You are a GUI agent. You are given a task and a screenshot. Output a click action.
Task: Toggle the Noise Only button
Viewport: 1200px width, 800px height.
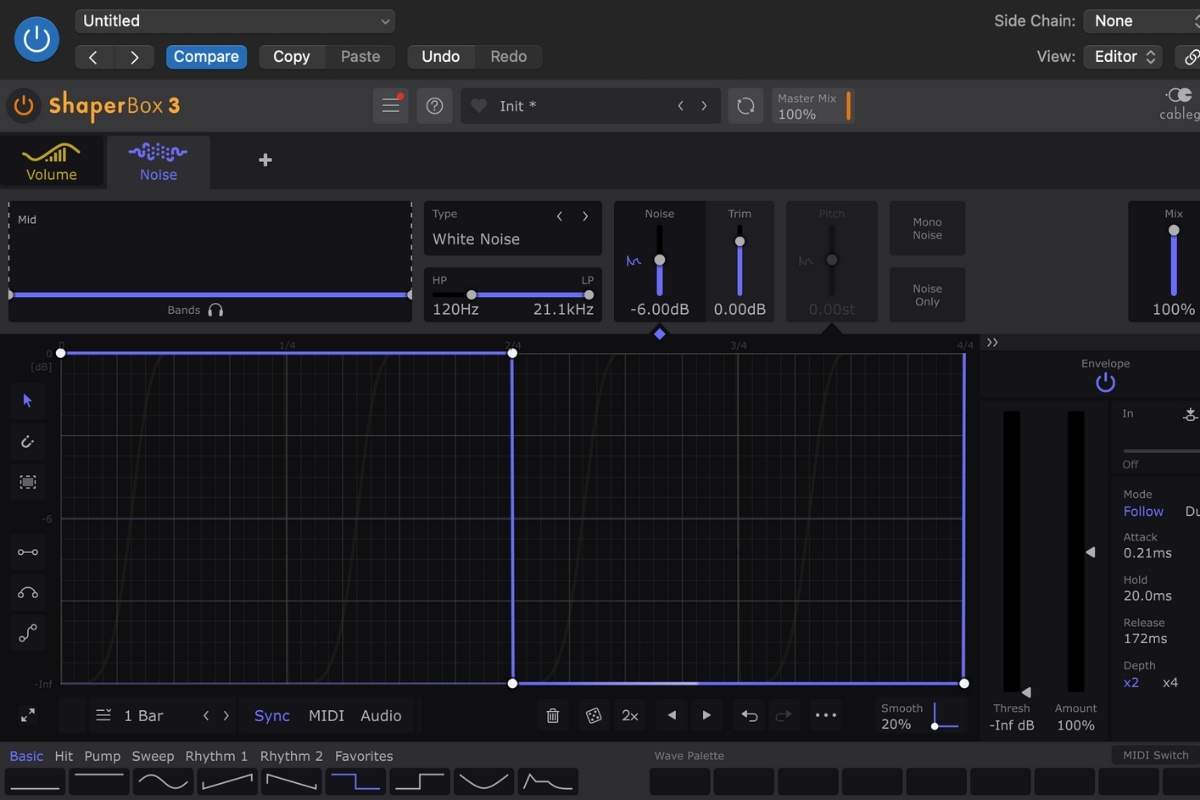(x=927, y=295)
